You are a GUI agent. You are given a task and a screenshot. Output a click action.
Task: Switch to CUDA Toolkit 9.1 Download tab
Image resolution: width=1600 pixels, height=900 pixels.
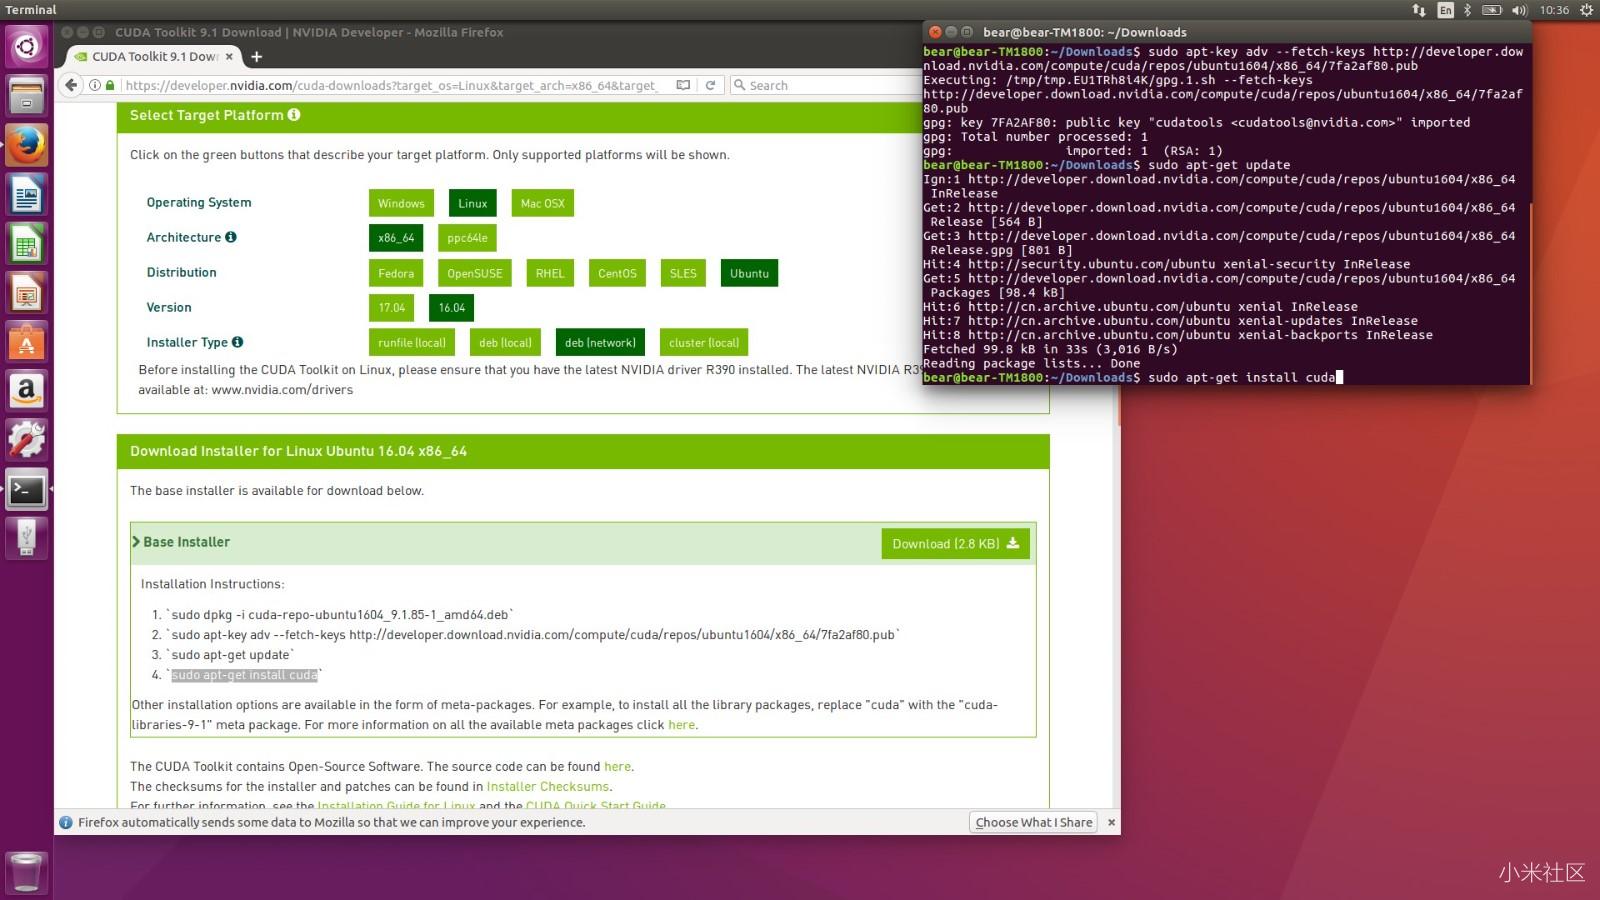(x=154, y=57)
